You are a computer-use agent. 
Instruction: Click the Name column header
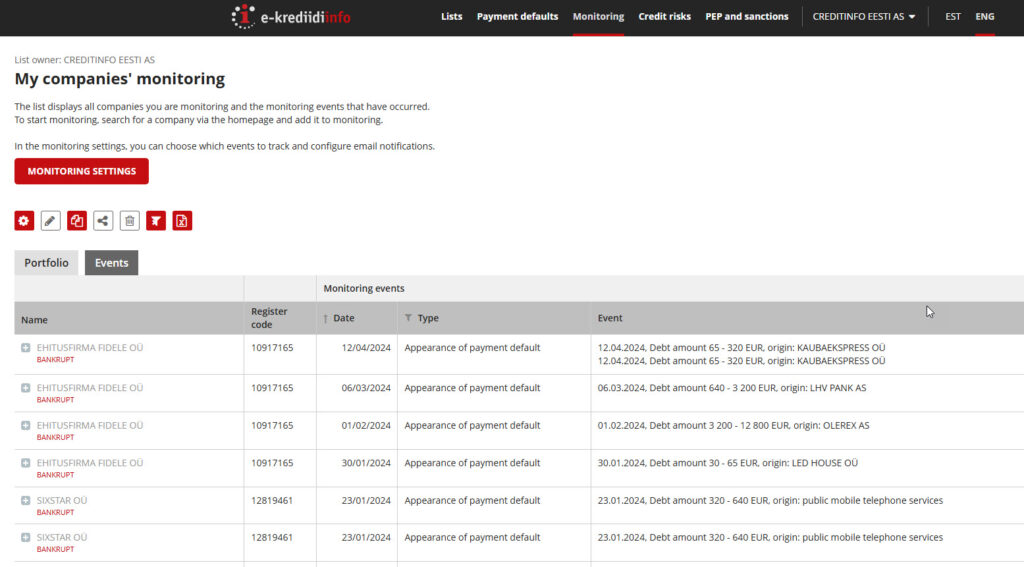[x=34, y=320]
